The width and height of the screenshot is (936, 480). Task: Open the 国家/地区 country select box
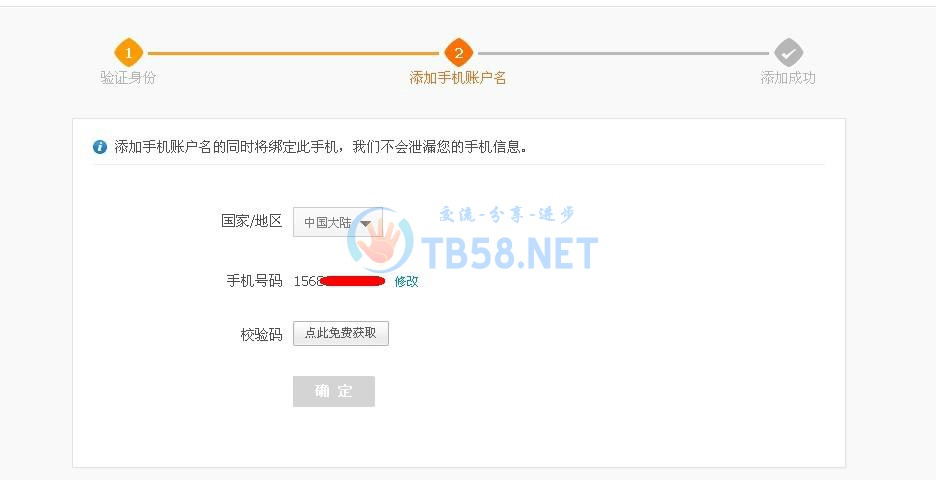click(x=338, y=222)
